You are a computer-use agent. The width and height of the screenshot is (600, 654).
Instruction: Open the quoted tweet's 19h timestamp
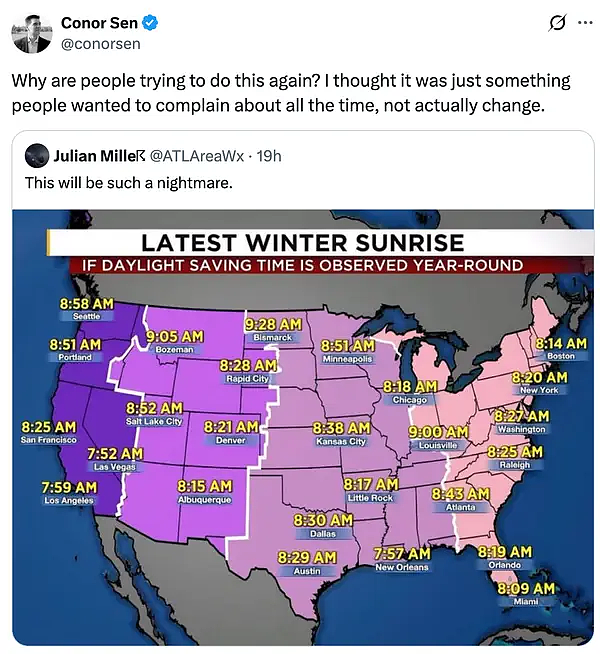(x=269, y=156)
